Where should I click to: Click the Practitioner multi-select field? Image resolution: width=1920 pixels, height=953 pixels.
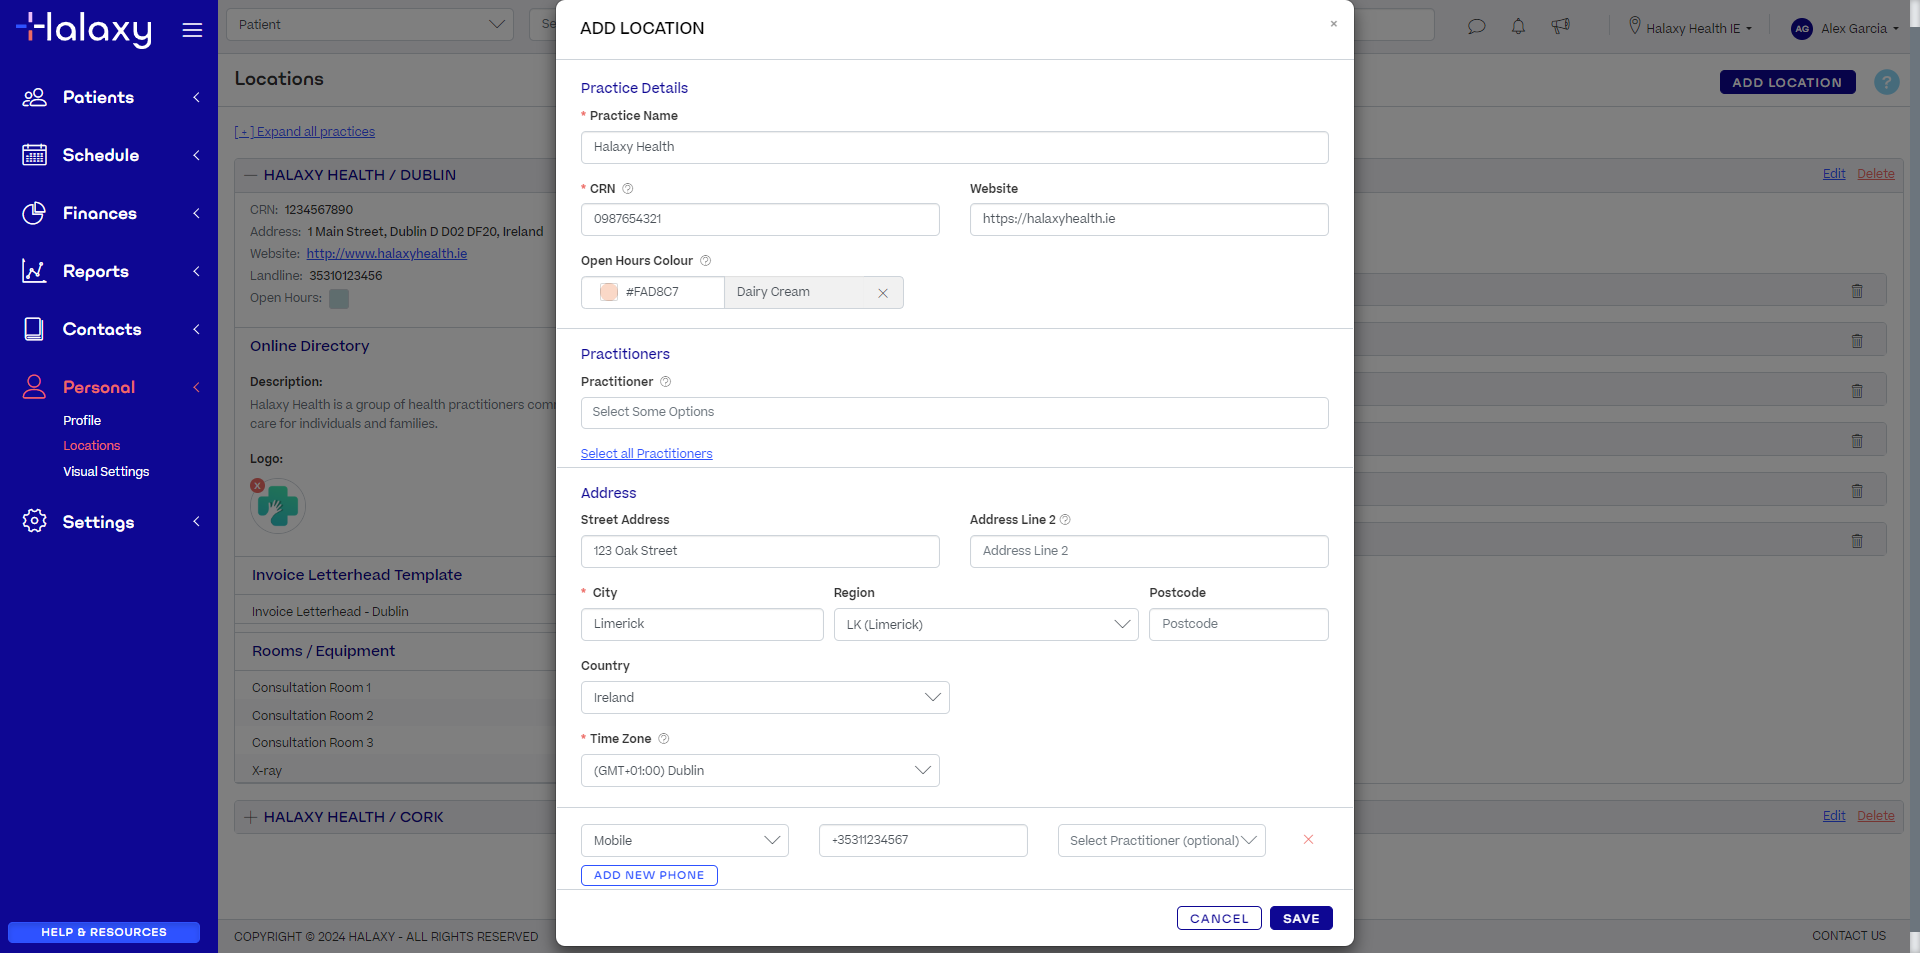pyautogui.click(x=955, y=413)
